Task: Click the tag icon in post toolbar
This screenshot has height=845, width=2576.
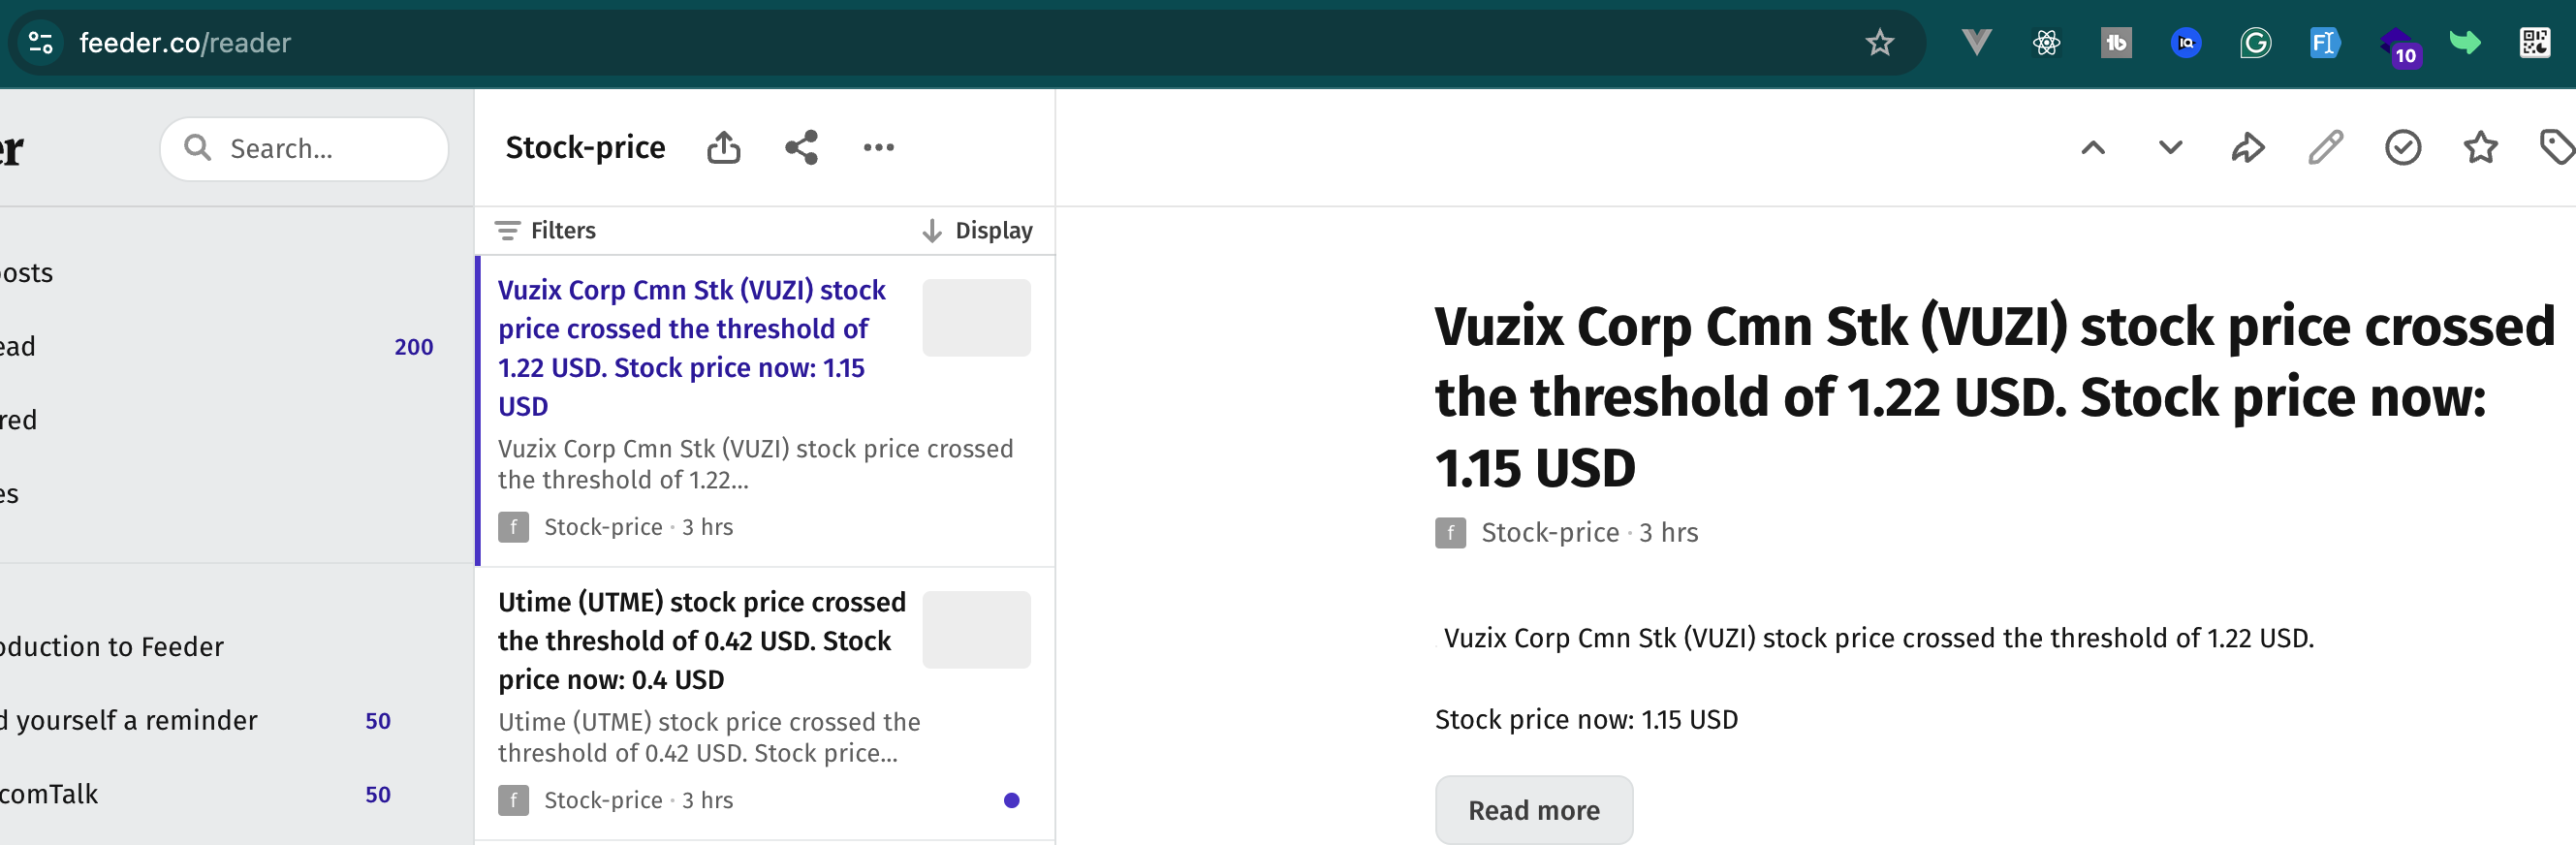Action: pos(2557,148)
